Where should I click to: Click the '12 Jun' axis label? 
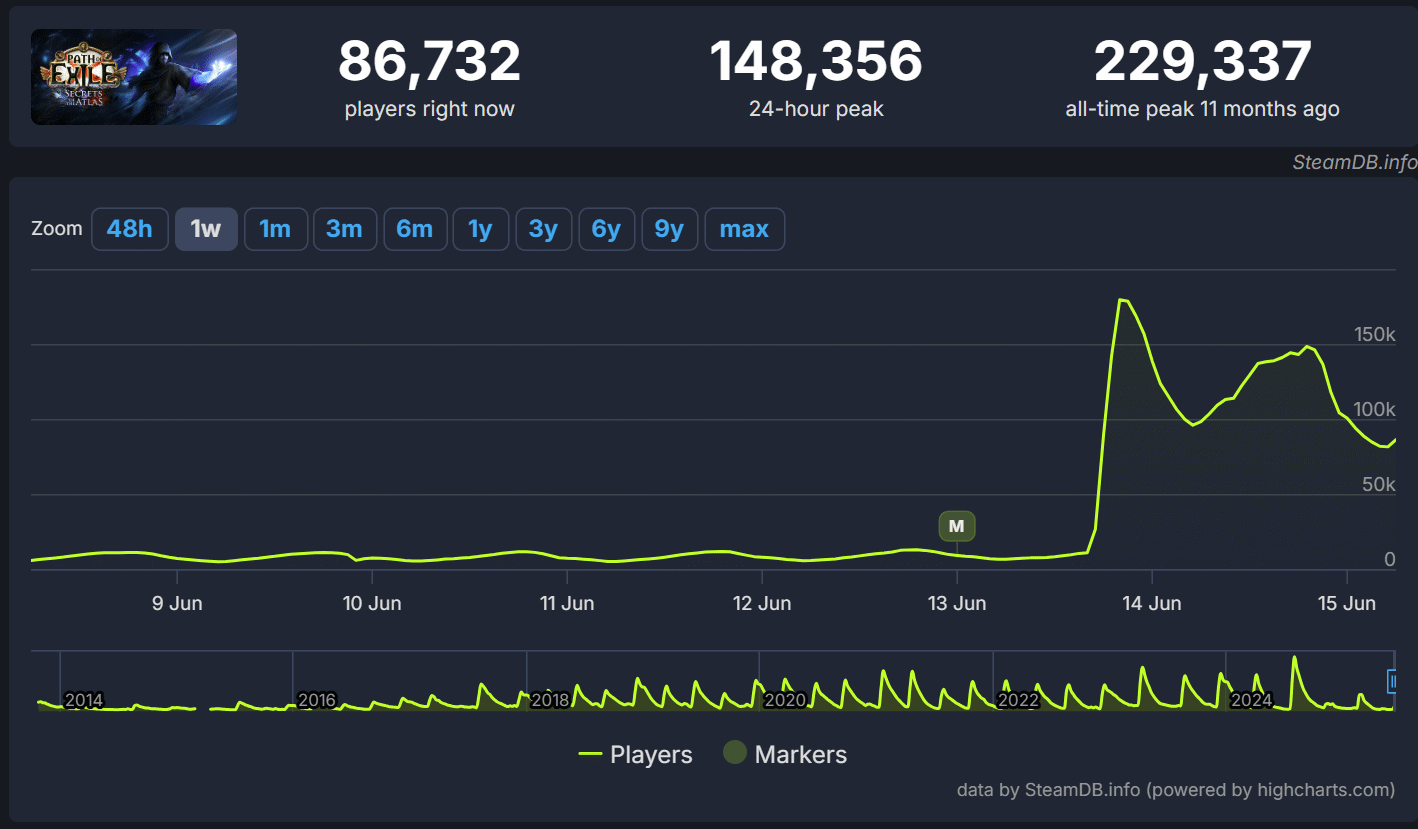pyautogui.click(x=762, y=603)
